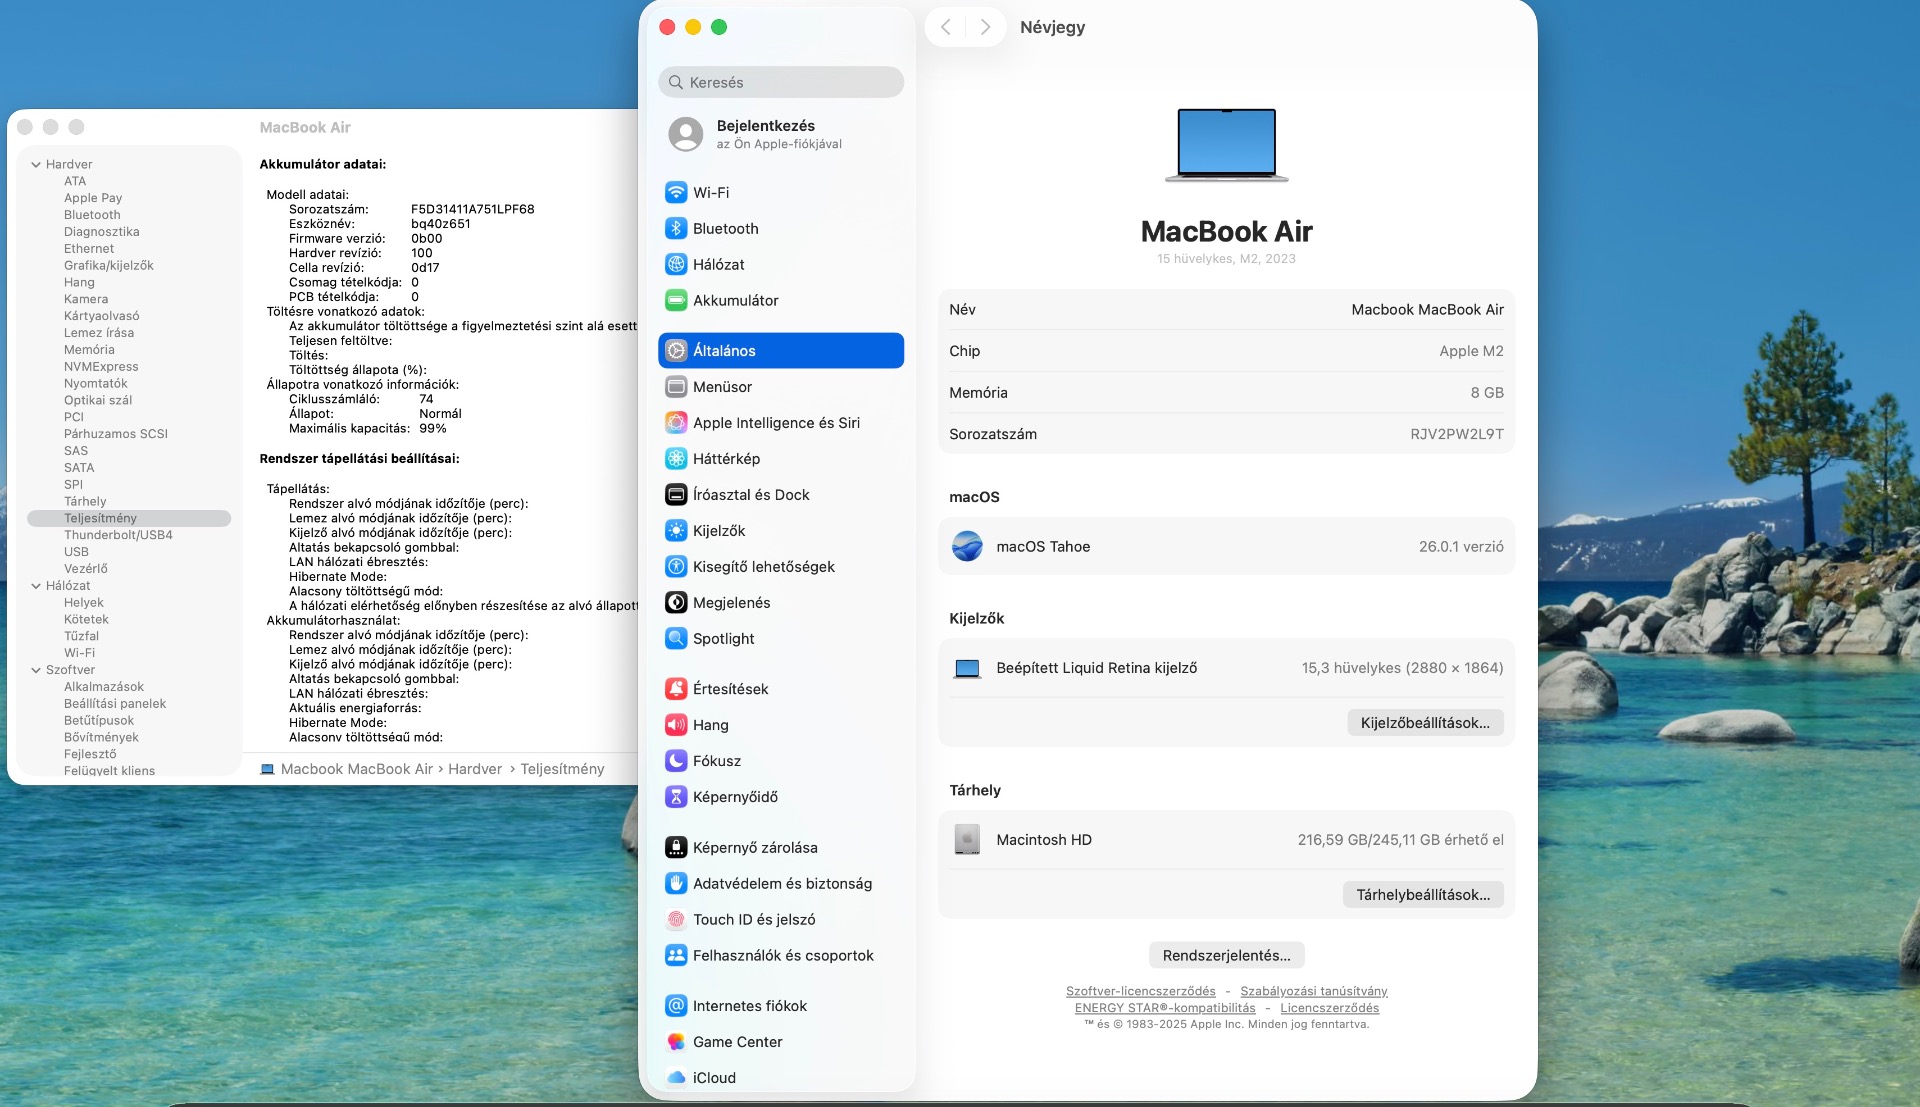Open Touch ID és jelszó icon
The image size is (1920, 1107).
coord(676,919)
